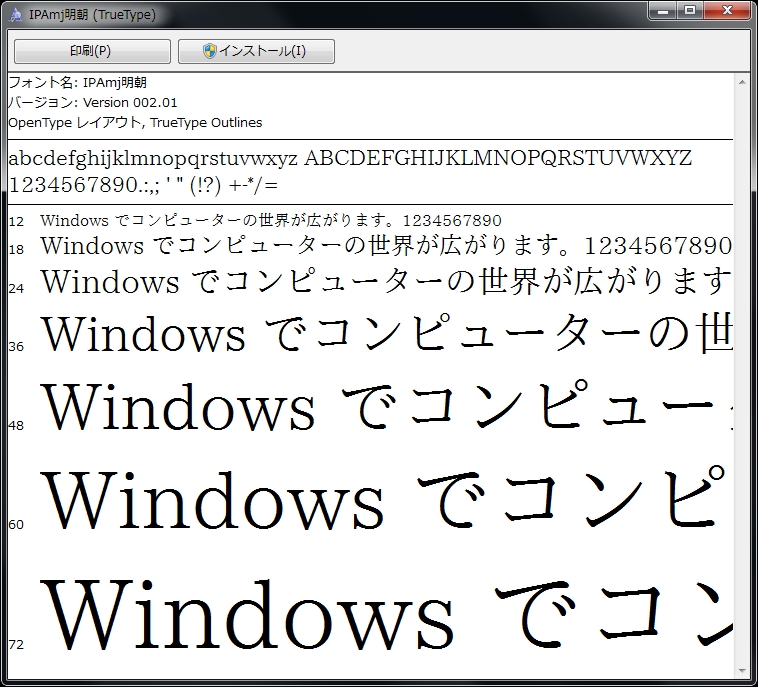Click the scrollbar up arrow

click(x=742, y=82)
